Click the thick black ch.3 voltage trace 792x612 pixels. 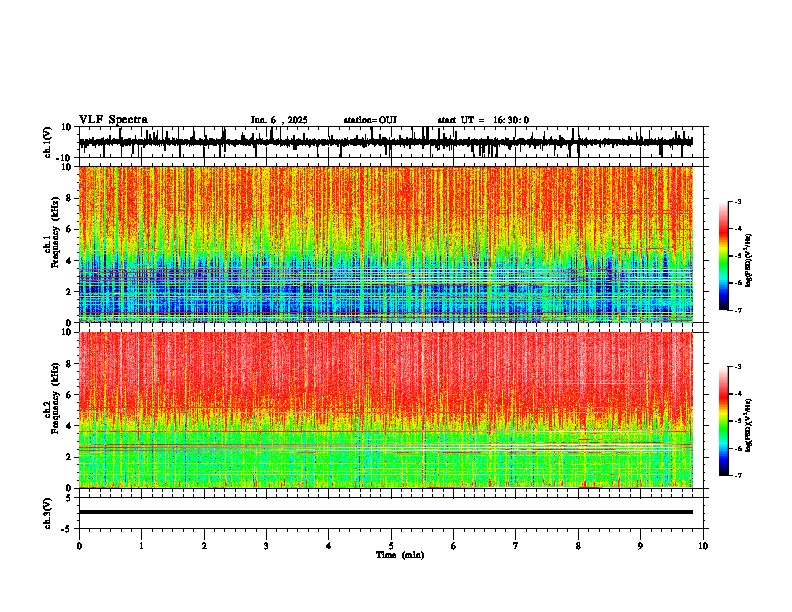coord(385,512)
